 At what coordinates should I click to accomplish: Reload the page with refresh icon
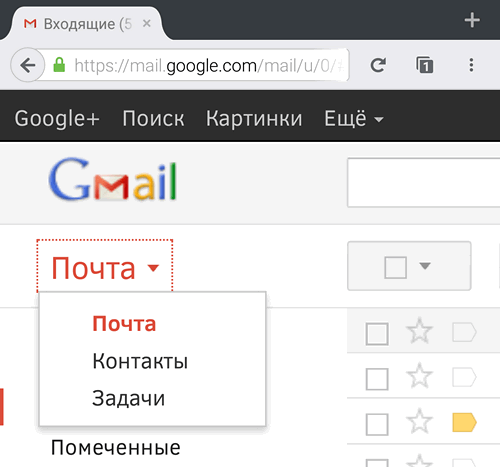tap(378, 65)
